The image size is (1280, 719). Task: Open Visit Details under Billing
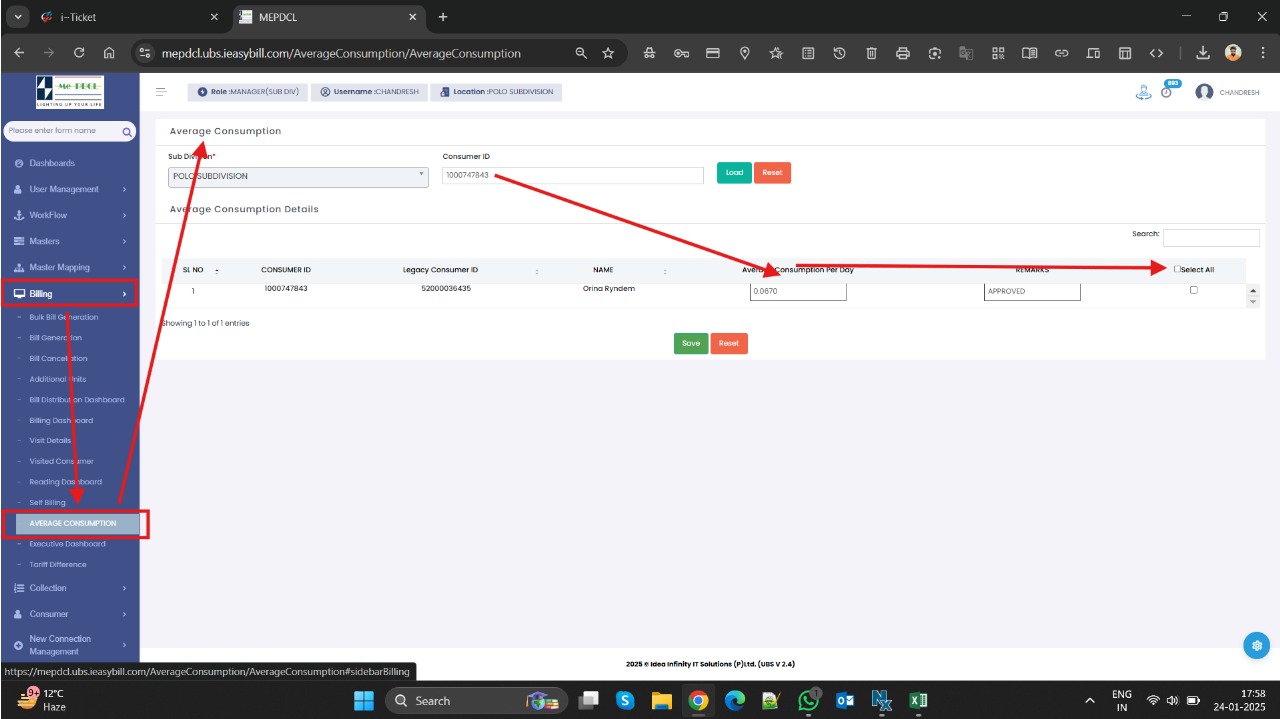pyautogui.click(x=50, y=440)
